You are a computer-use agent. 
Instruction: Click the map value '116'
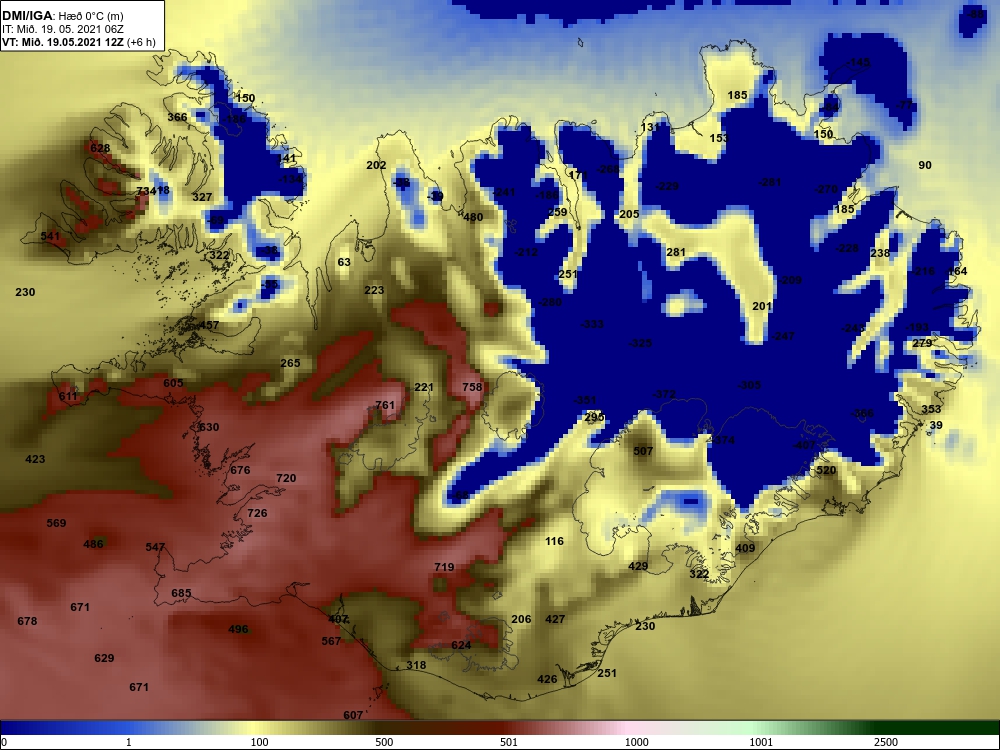point(554,541)
